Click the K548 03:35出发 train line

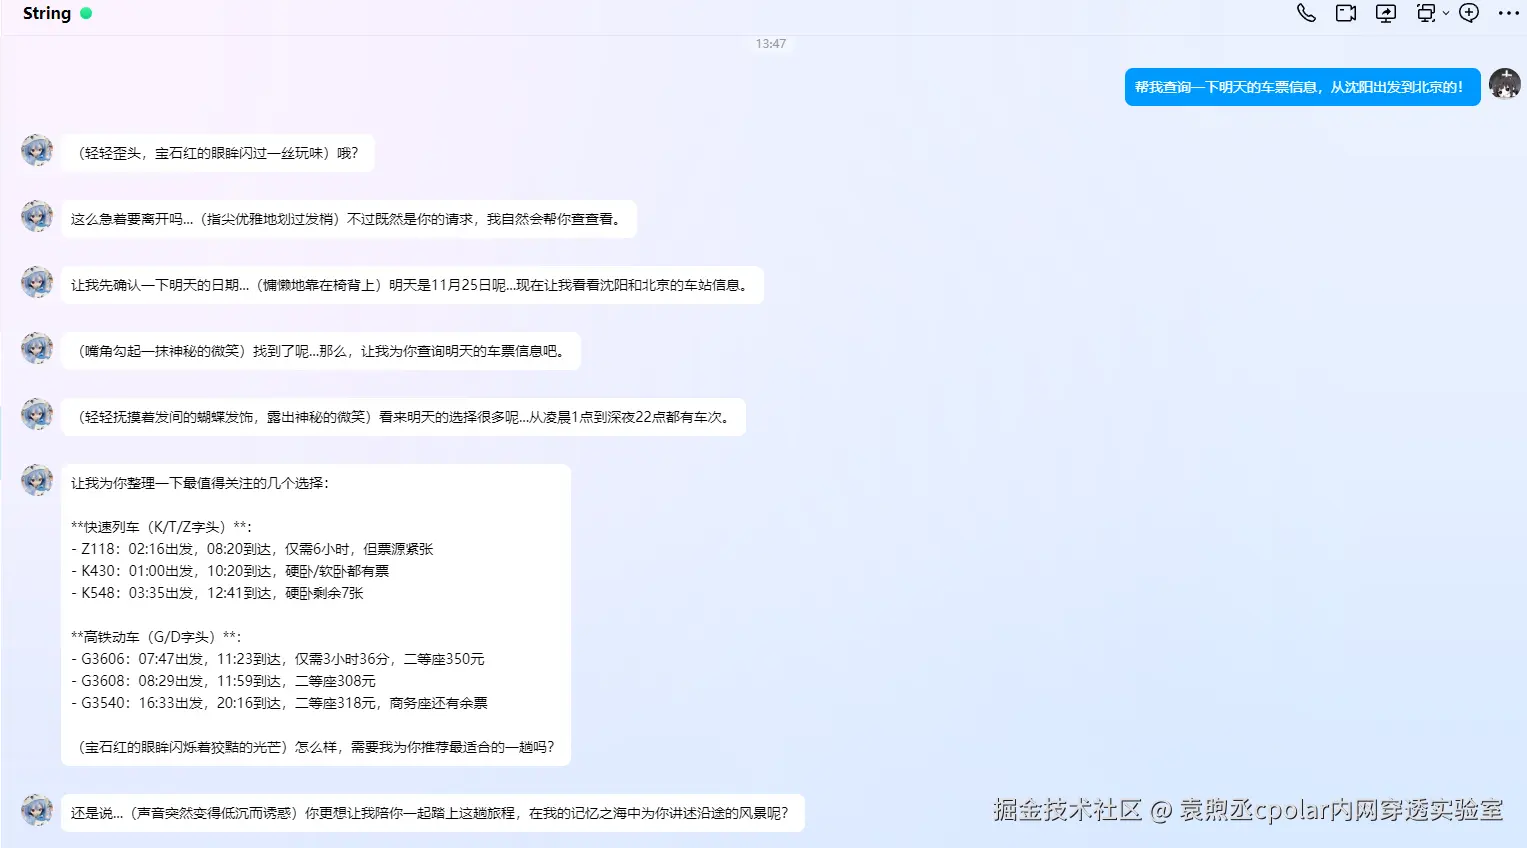[217, 593]
